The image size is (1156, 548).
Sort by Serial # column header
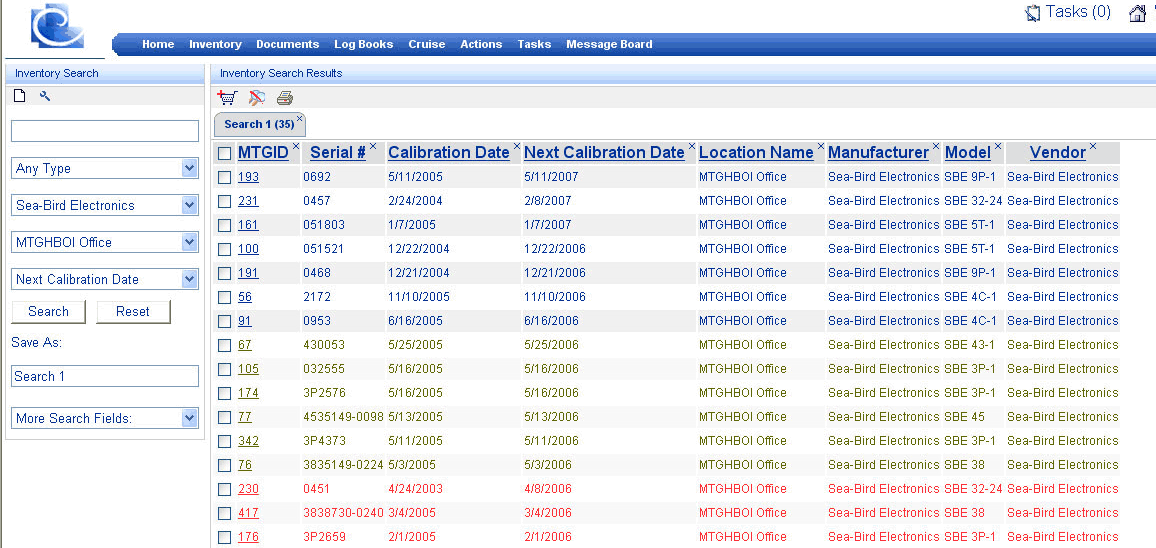click(x=338, y=153)
